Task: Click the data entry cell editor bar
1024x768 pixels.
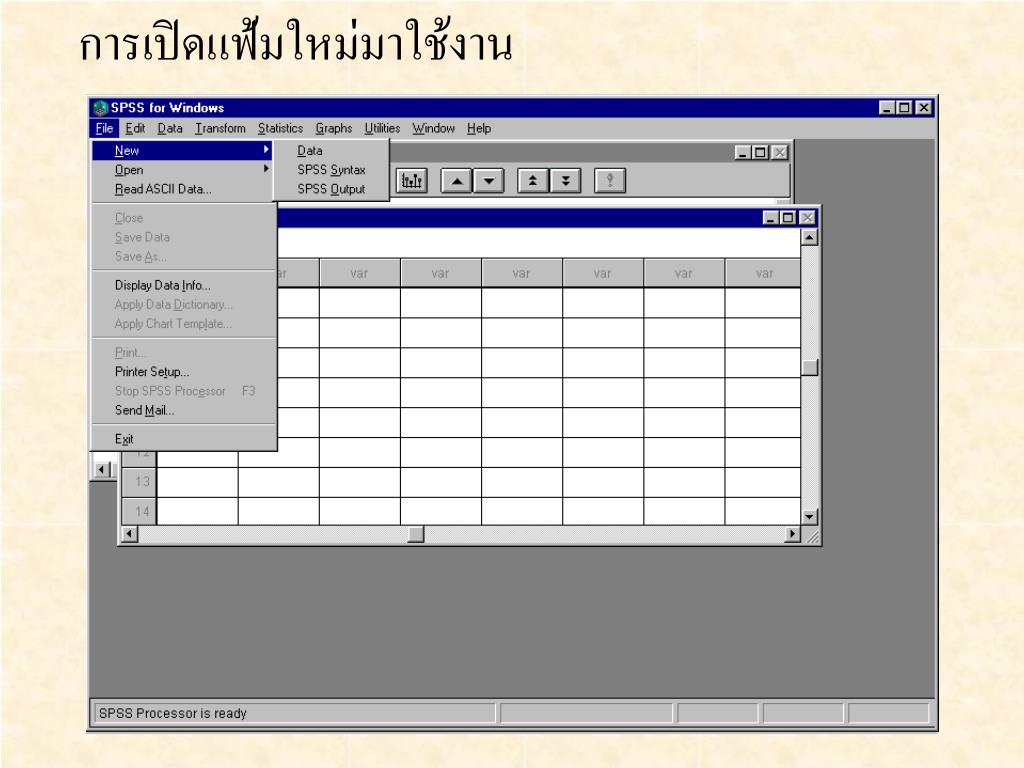Action: point(539,243)
